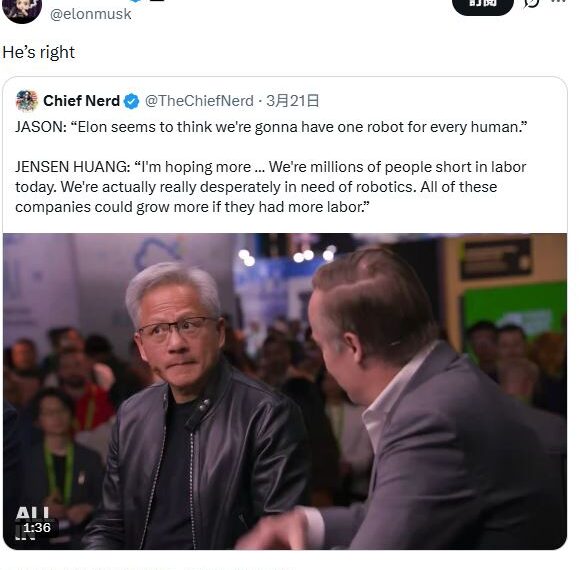Click the 1:36 video duration badge
Screen dimensions: 580x570
pyautogui.click(x=37, y=527)
